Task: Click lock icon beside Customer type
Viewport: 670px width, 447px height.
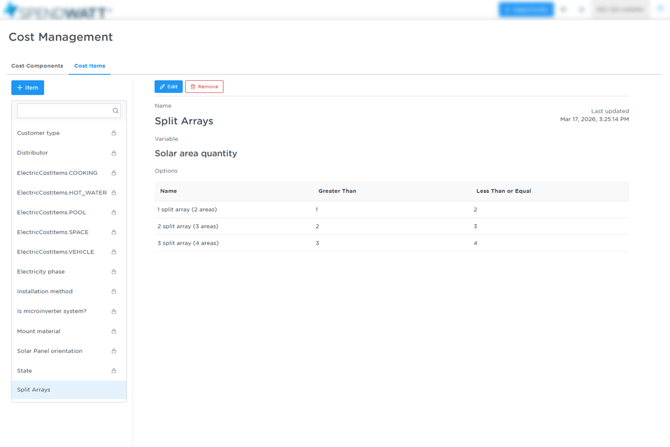Action: 114,133
